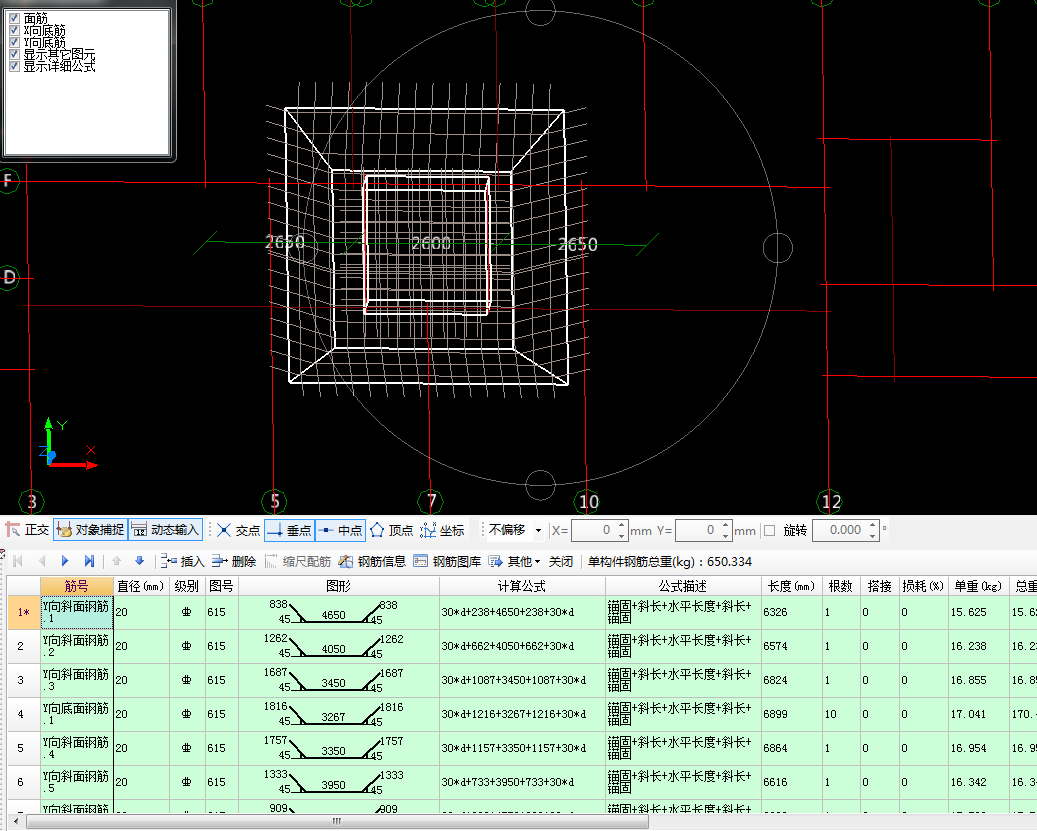Increase rotation angle with up stepper
The image size is (1037, 831).
pyautogui.click(x=873, y=526)
